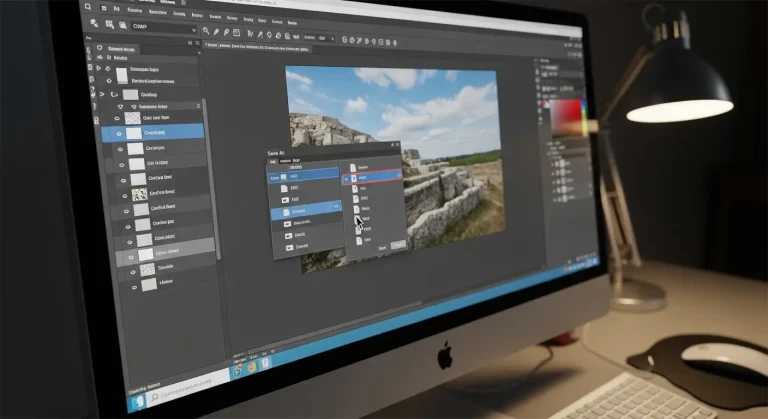The image size is (768, 419).
Task: Open the Windows Start button on the taskbar
Action: point(138,401)
